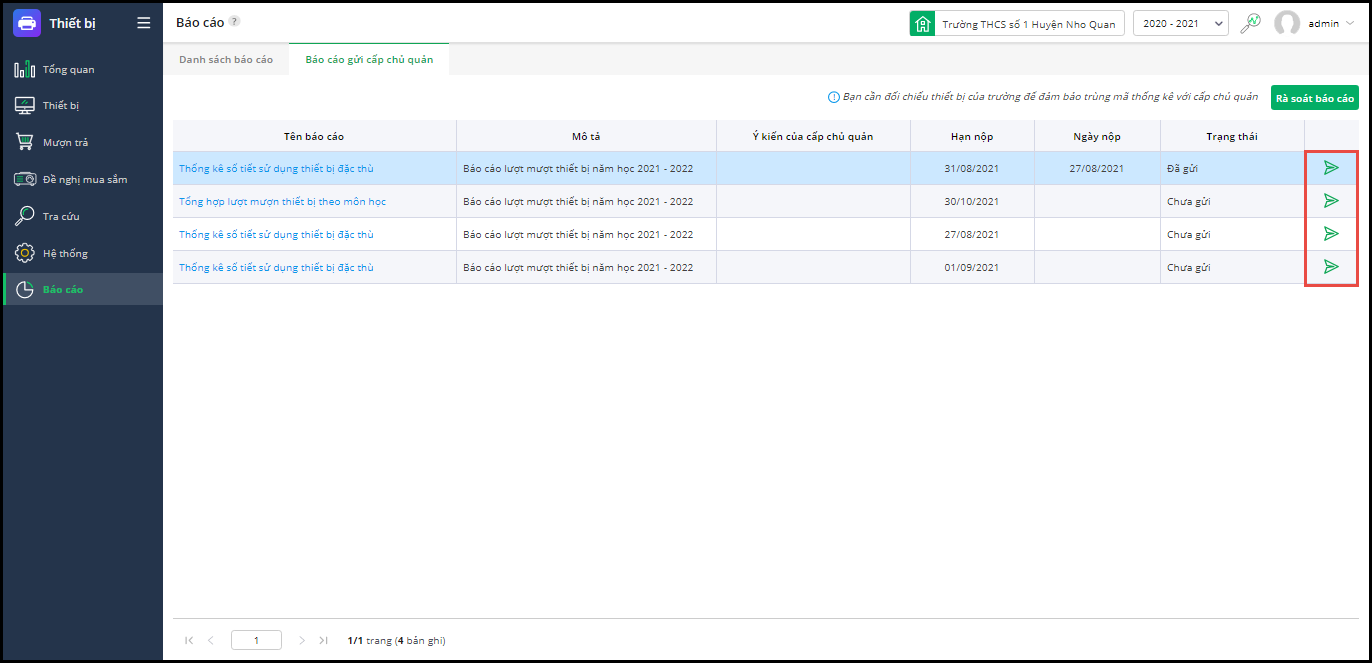The height and width of the screenshot is (663, 1372).
Task: Click the page number input field
Action: point(256,640)
